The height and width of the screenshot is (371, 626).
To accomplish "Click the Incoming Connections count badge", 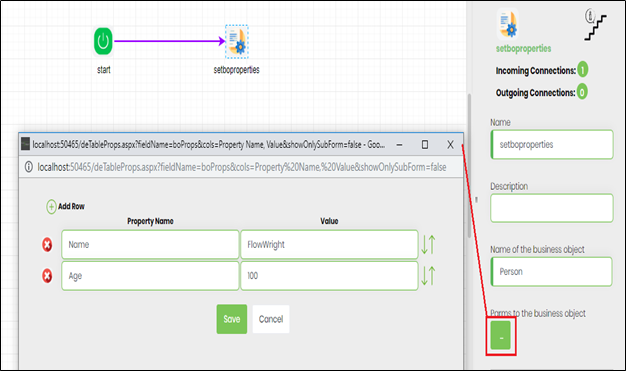I will tap(582, 70).
